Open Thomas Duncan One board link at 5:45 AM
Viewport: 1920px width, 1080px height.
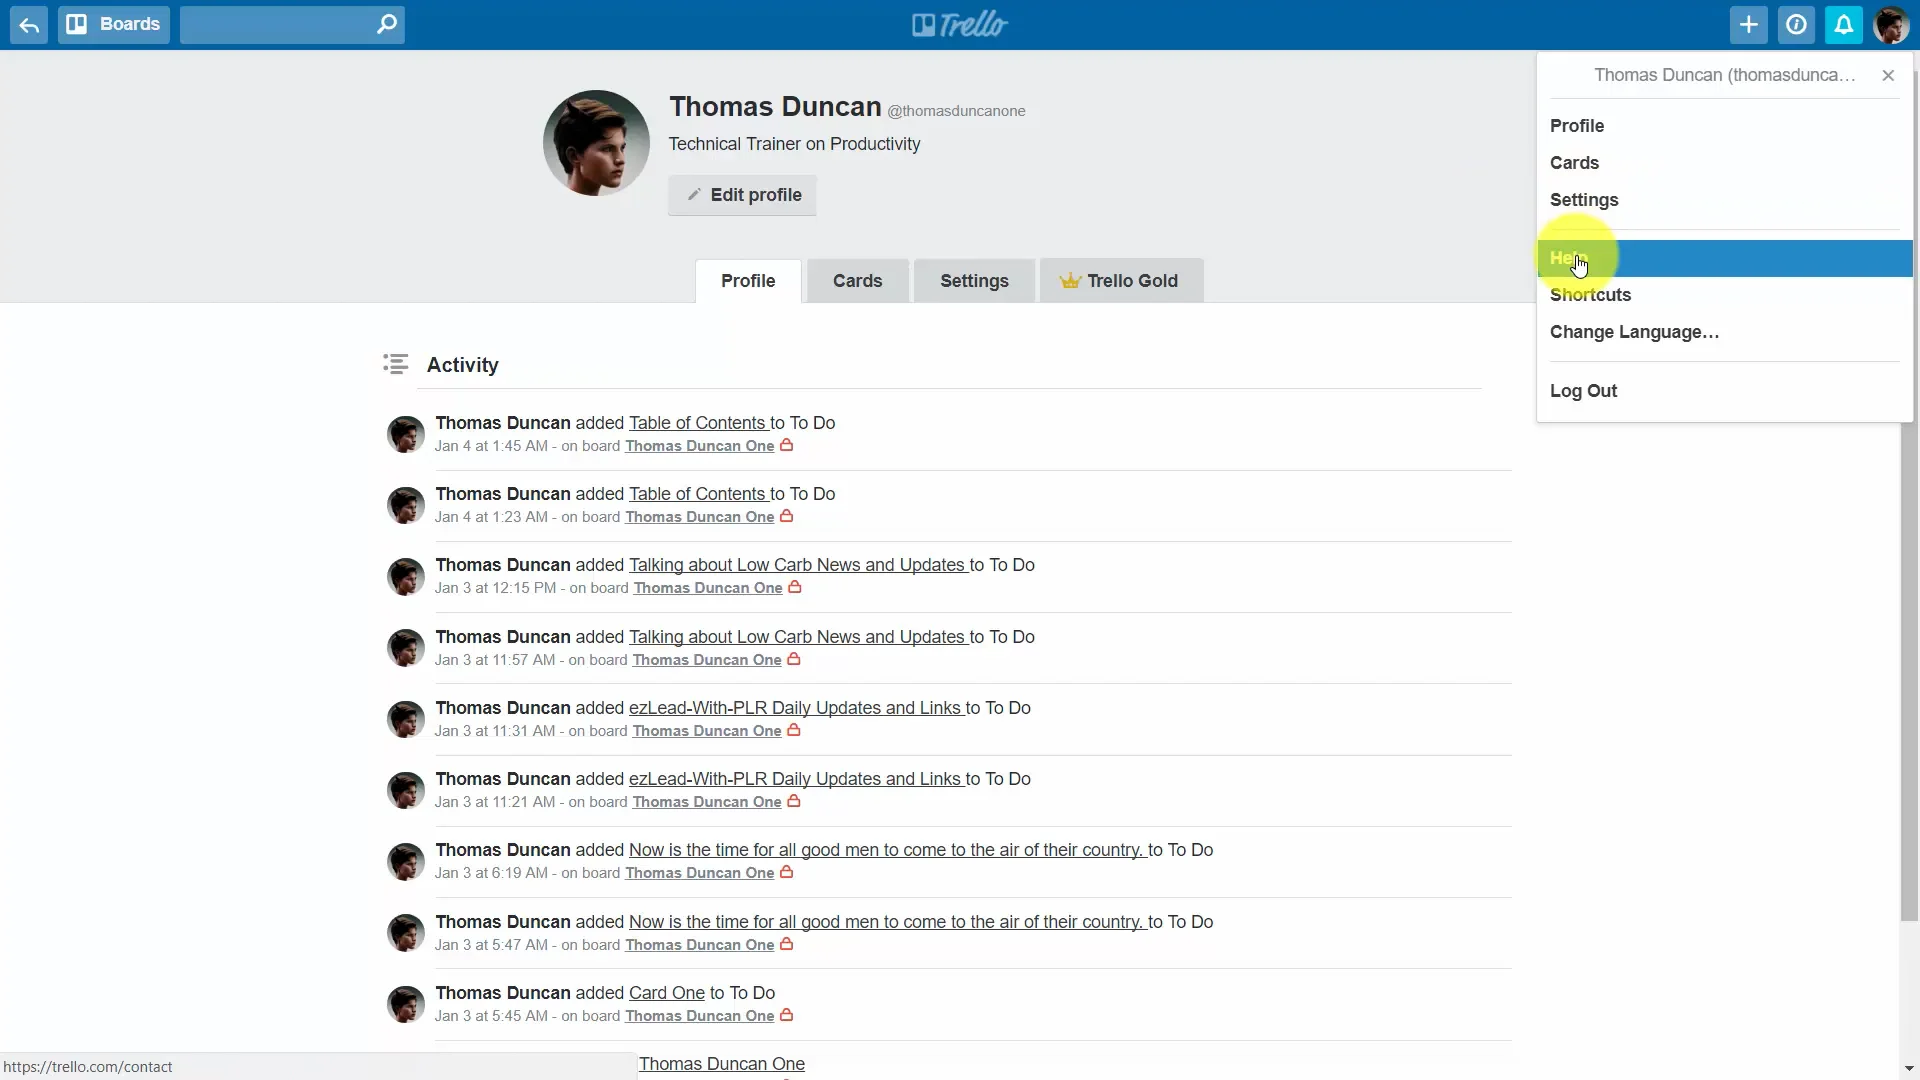(x=700, y=1016)
